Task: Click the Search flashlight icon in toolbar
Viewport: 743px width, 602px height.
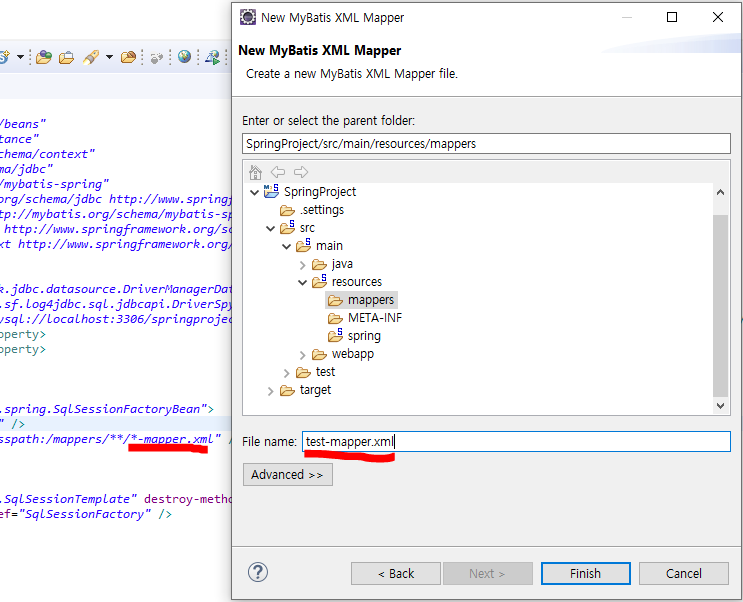Action: [x=91, y=57]
